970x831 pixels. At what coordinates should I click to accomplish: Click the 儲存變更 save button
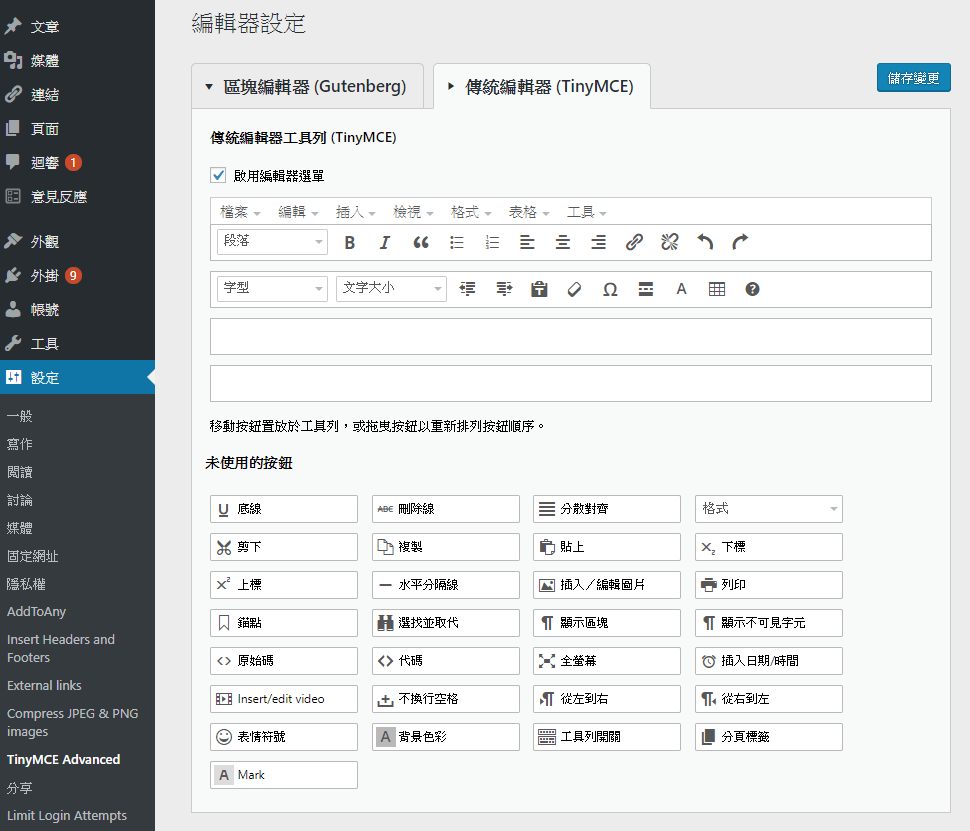coord(914,78)
